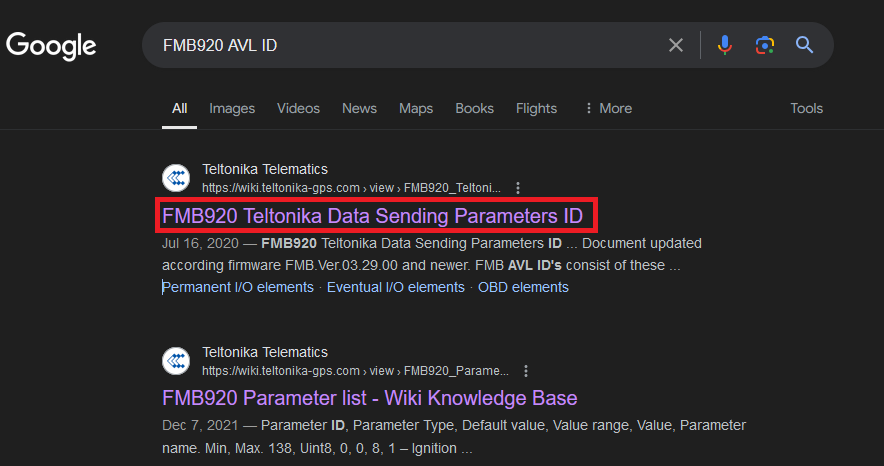The width and height of the screenshot is (884, 466).
Task: Switch to Images tab
Action: tap(232, 108)
